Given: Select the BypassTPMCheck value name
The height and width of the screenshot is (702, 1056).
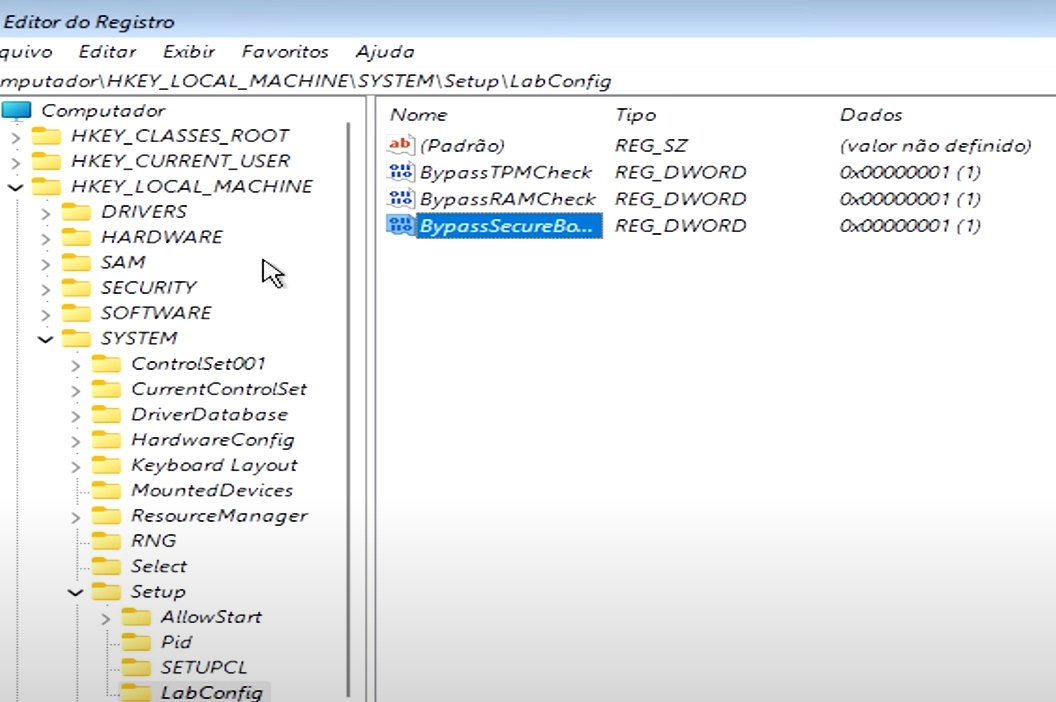Looking at the screenshot, I should tap(505, 172).
